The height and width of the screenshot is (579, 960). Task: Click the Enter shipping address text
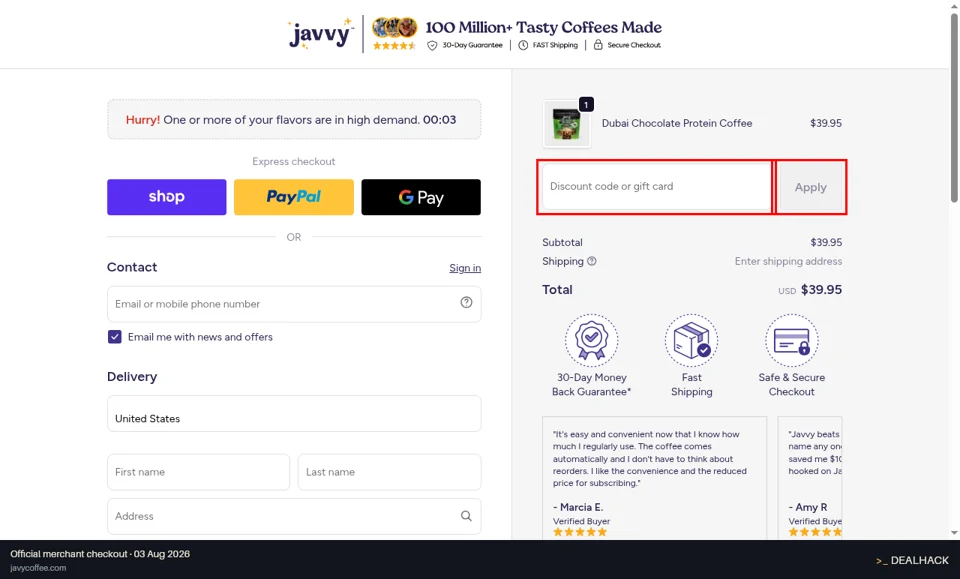[x=789, y=261]
